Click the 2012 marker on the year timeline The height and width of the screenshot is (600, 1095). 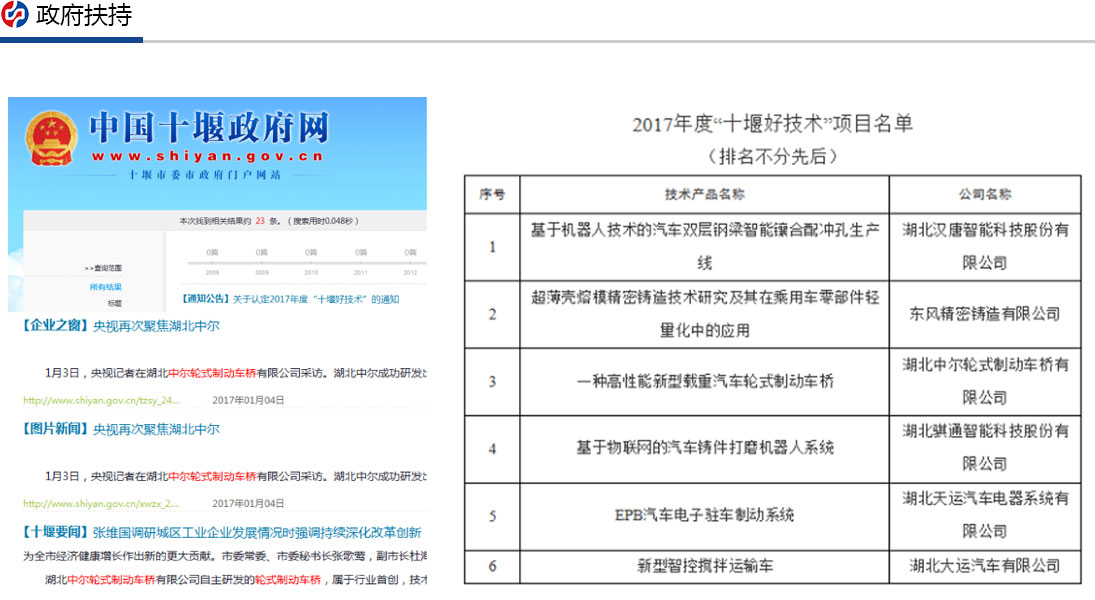coord(410,272)
